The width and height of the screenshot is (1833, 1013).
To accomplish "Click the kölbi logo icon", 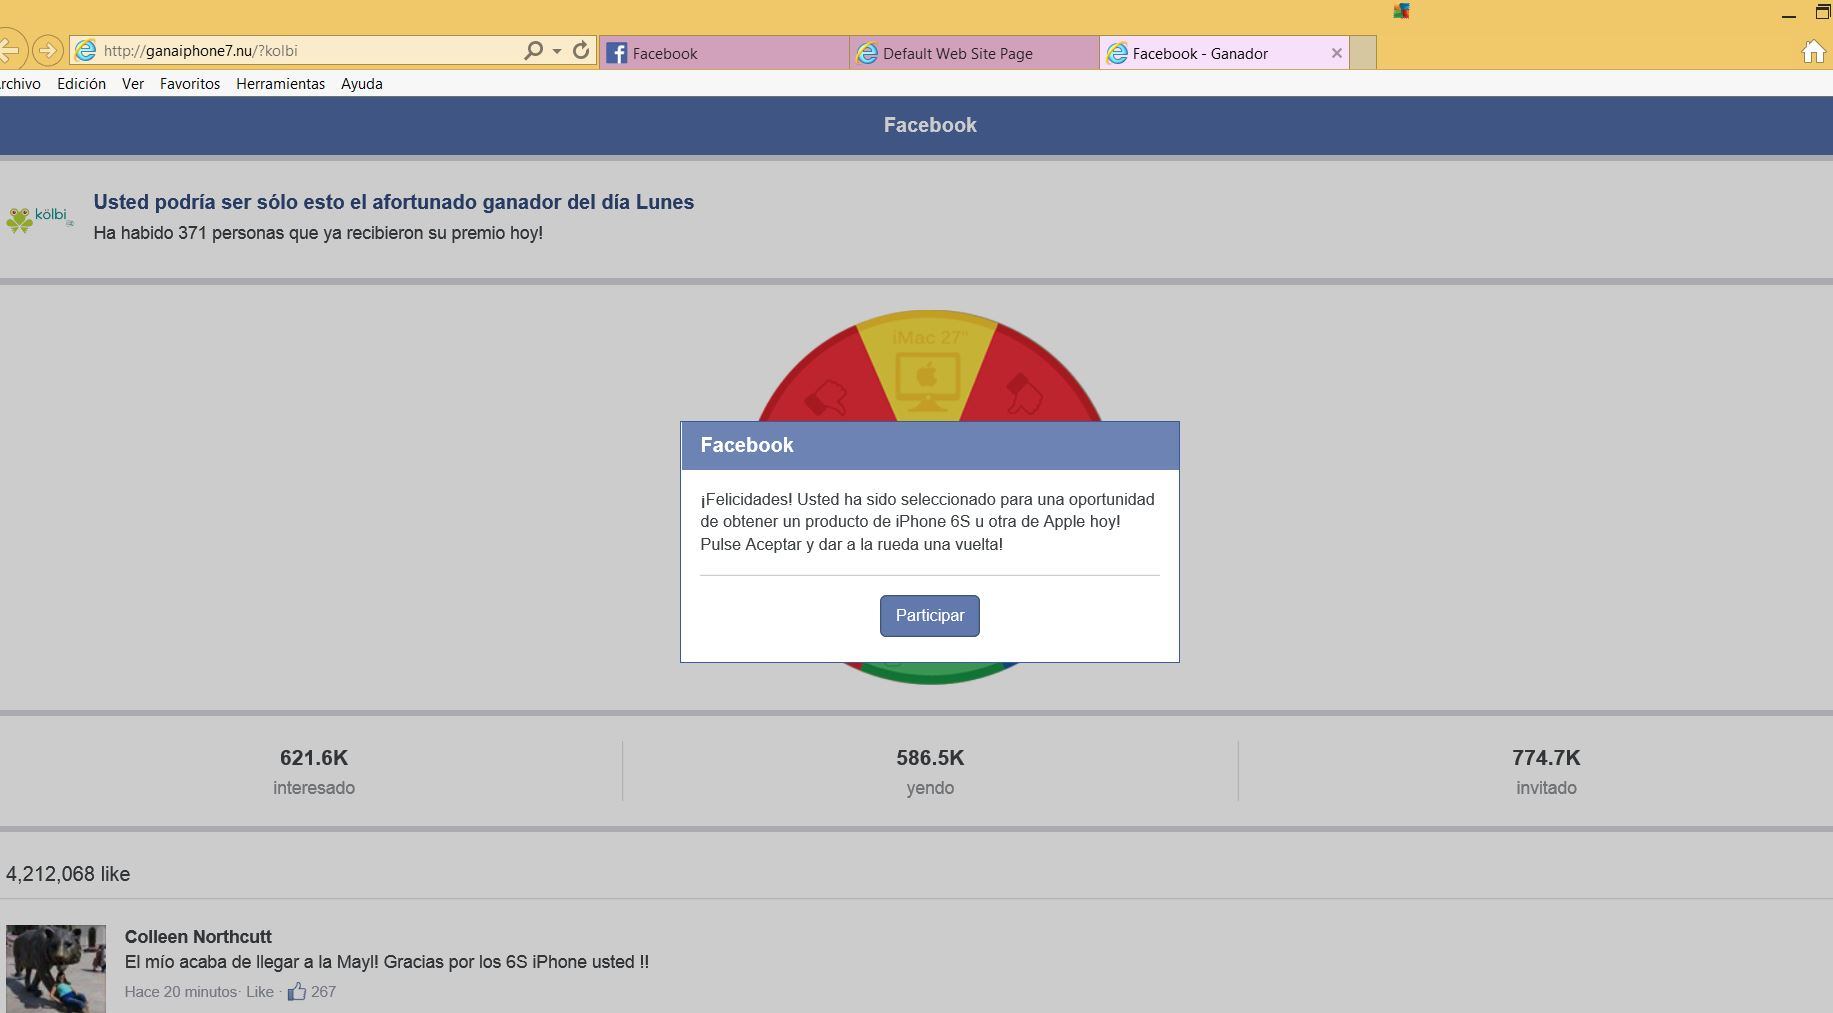I will [40, 217].
